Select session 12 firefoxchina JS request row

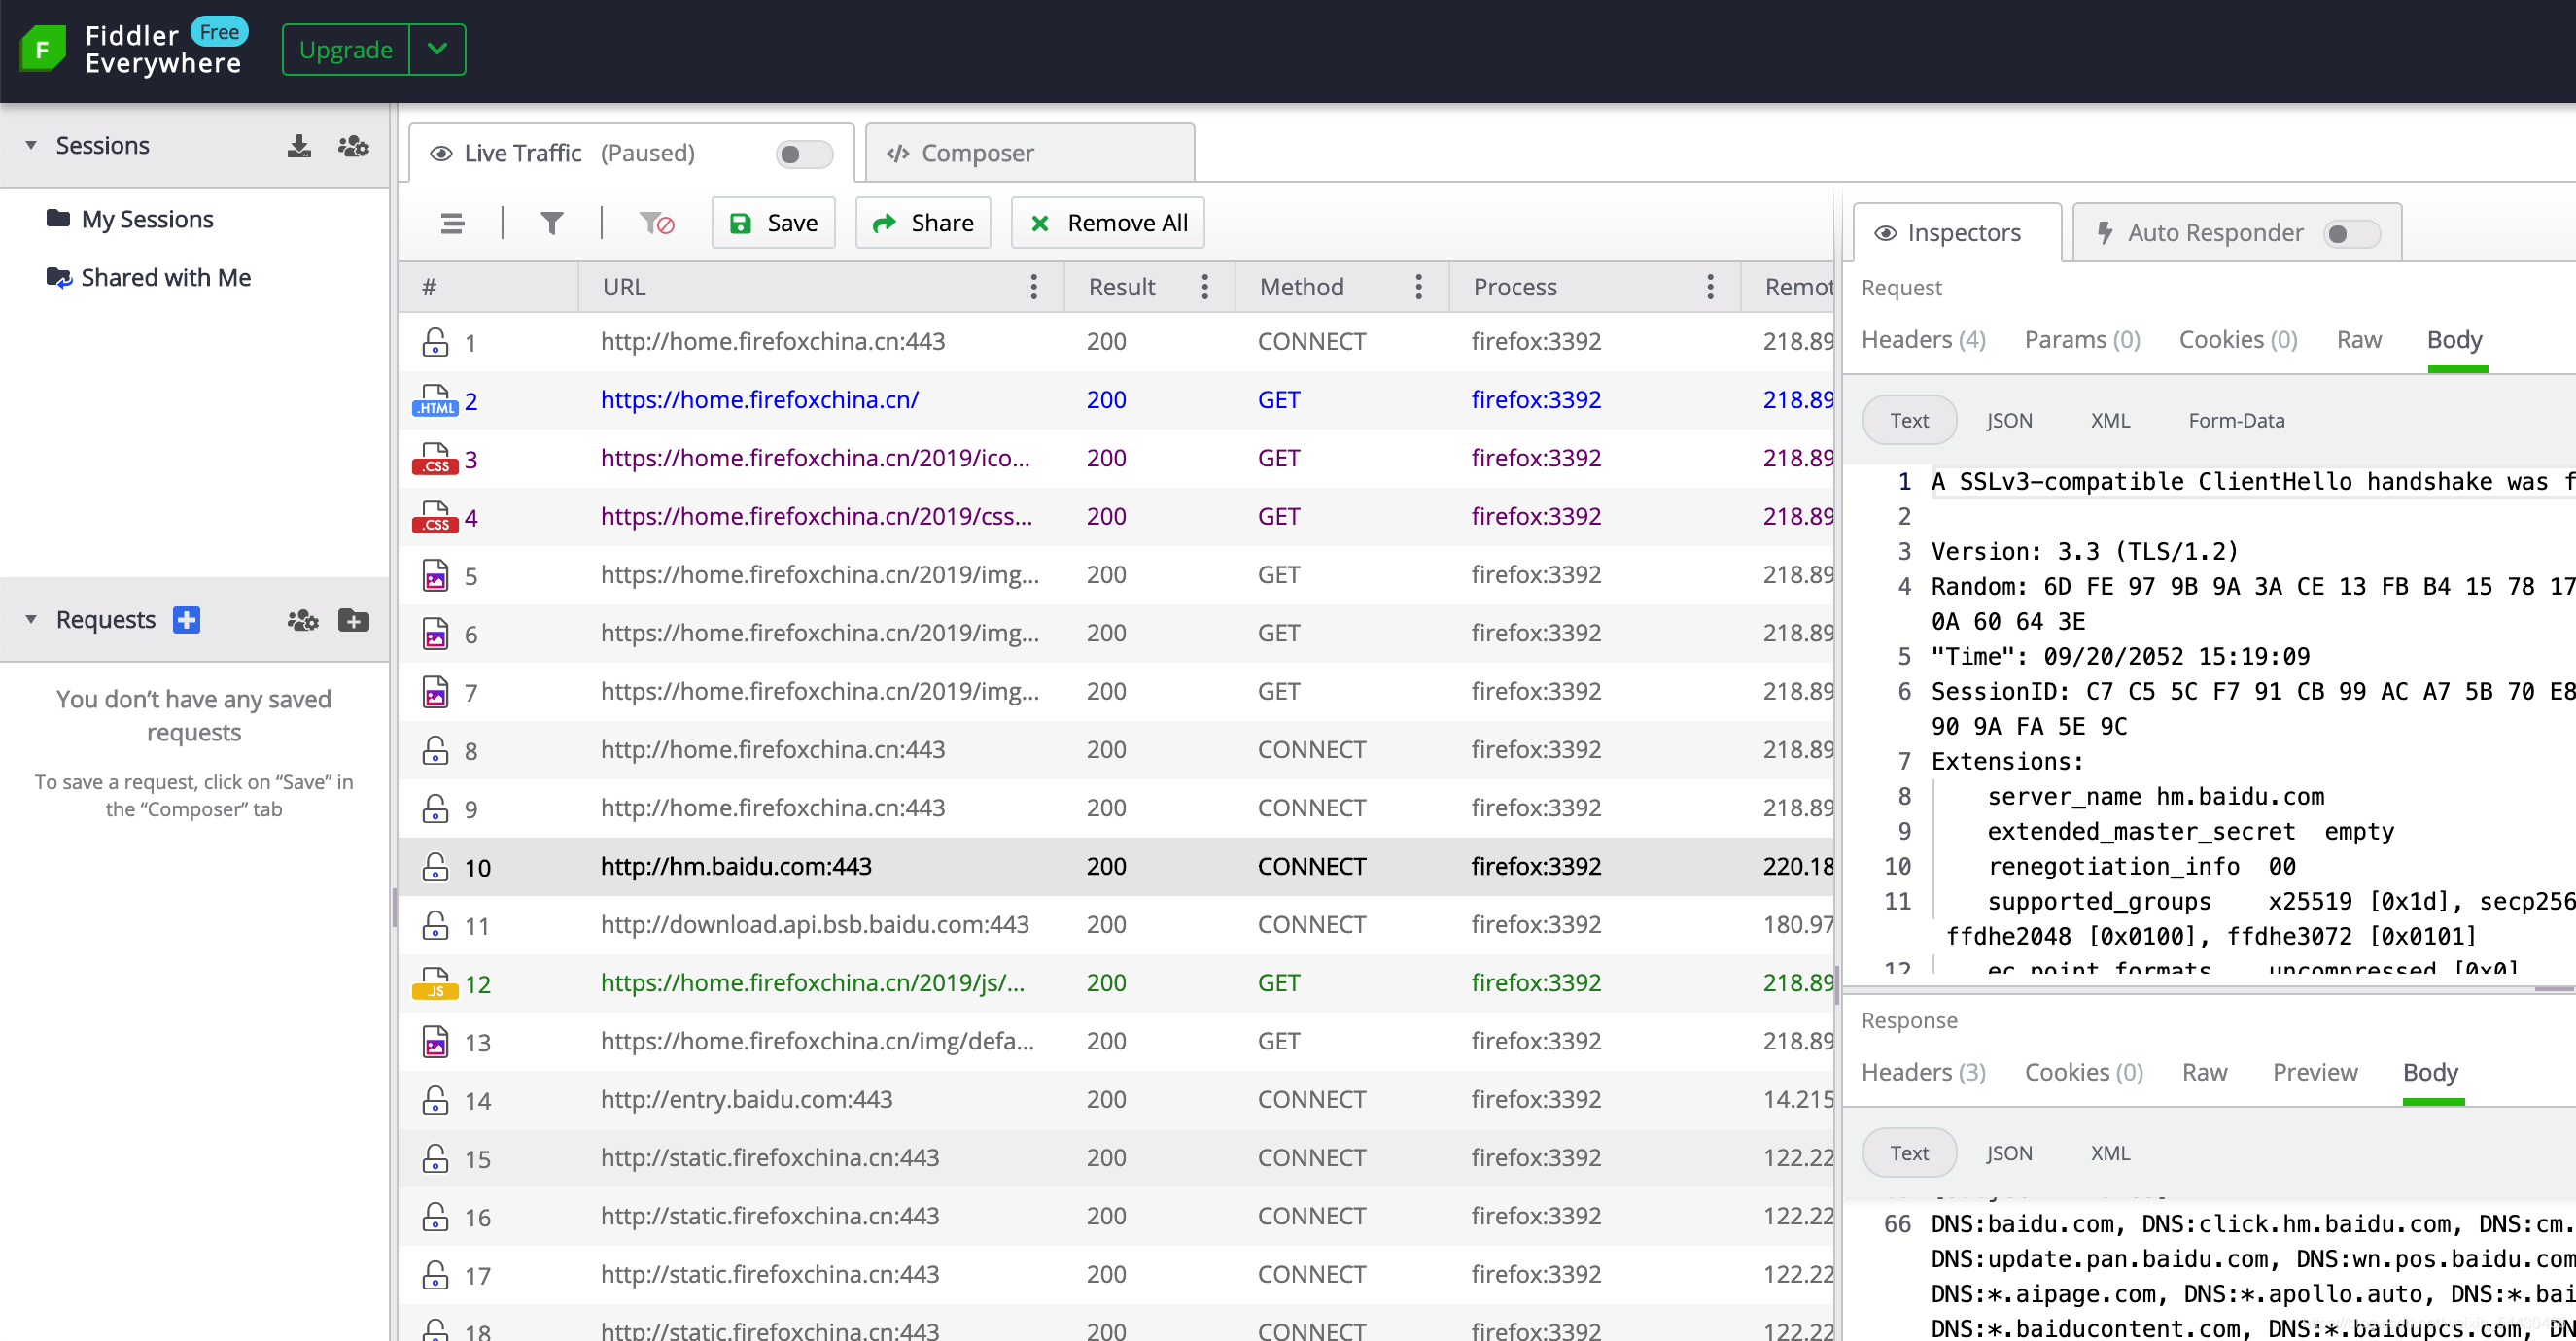811,984
